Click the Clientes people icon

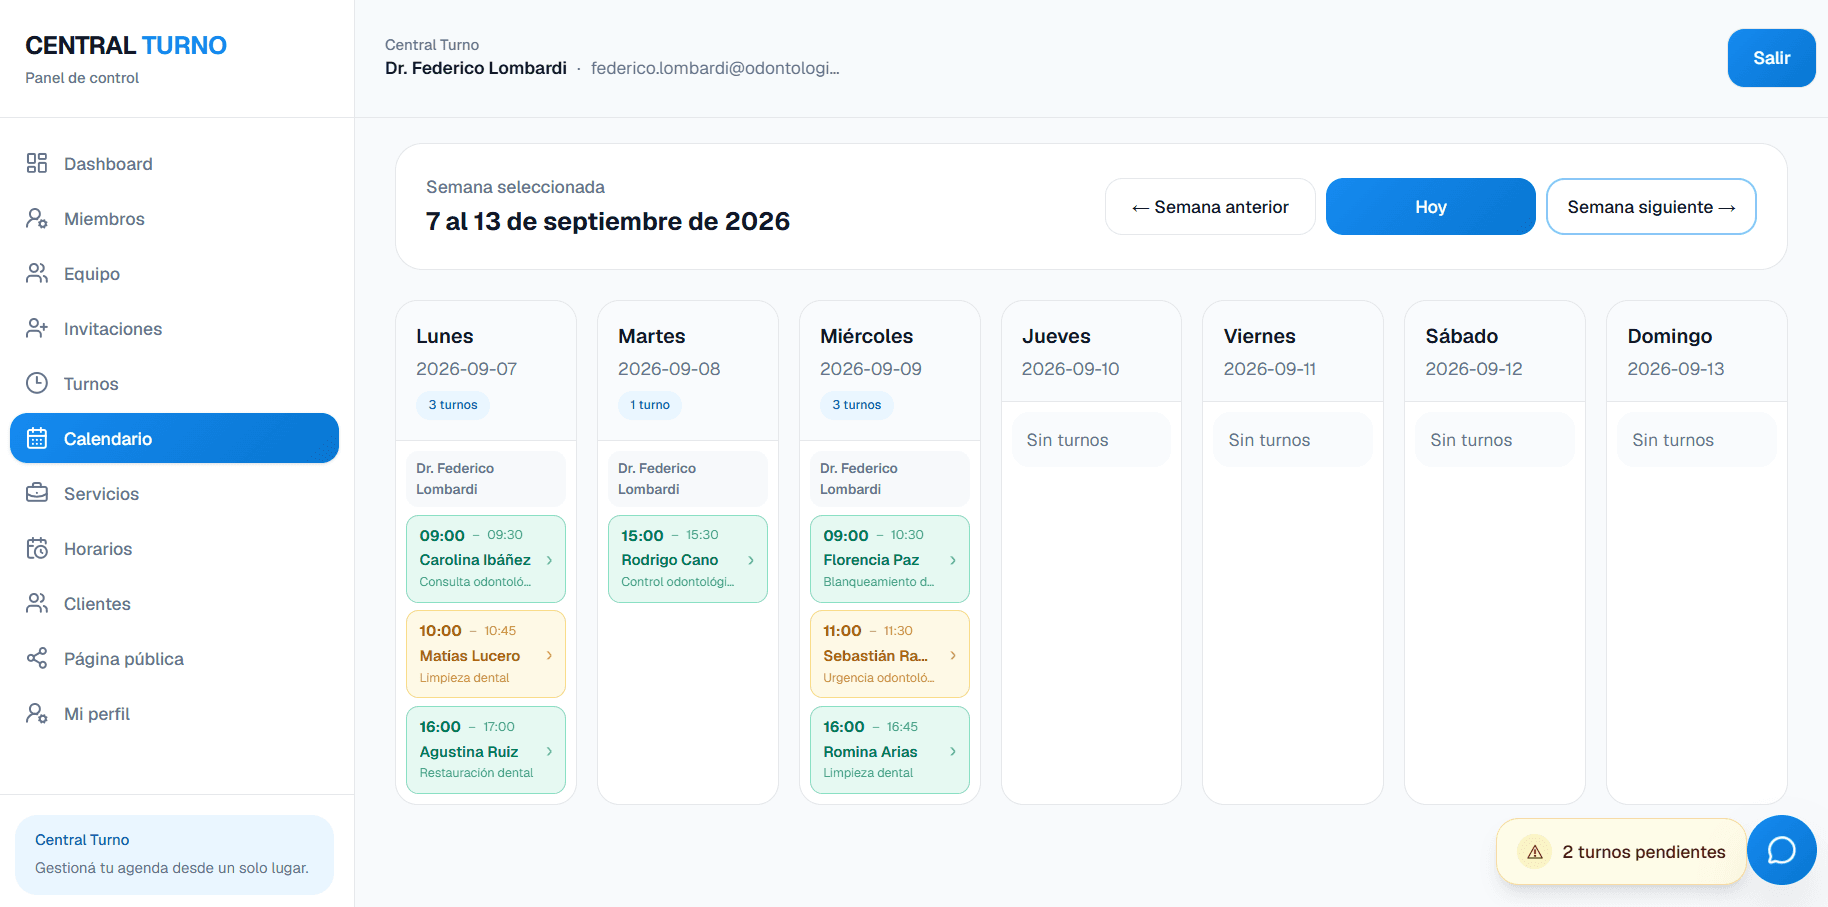pos(37,603)
